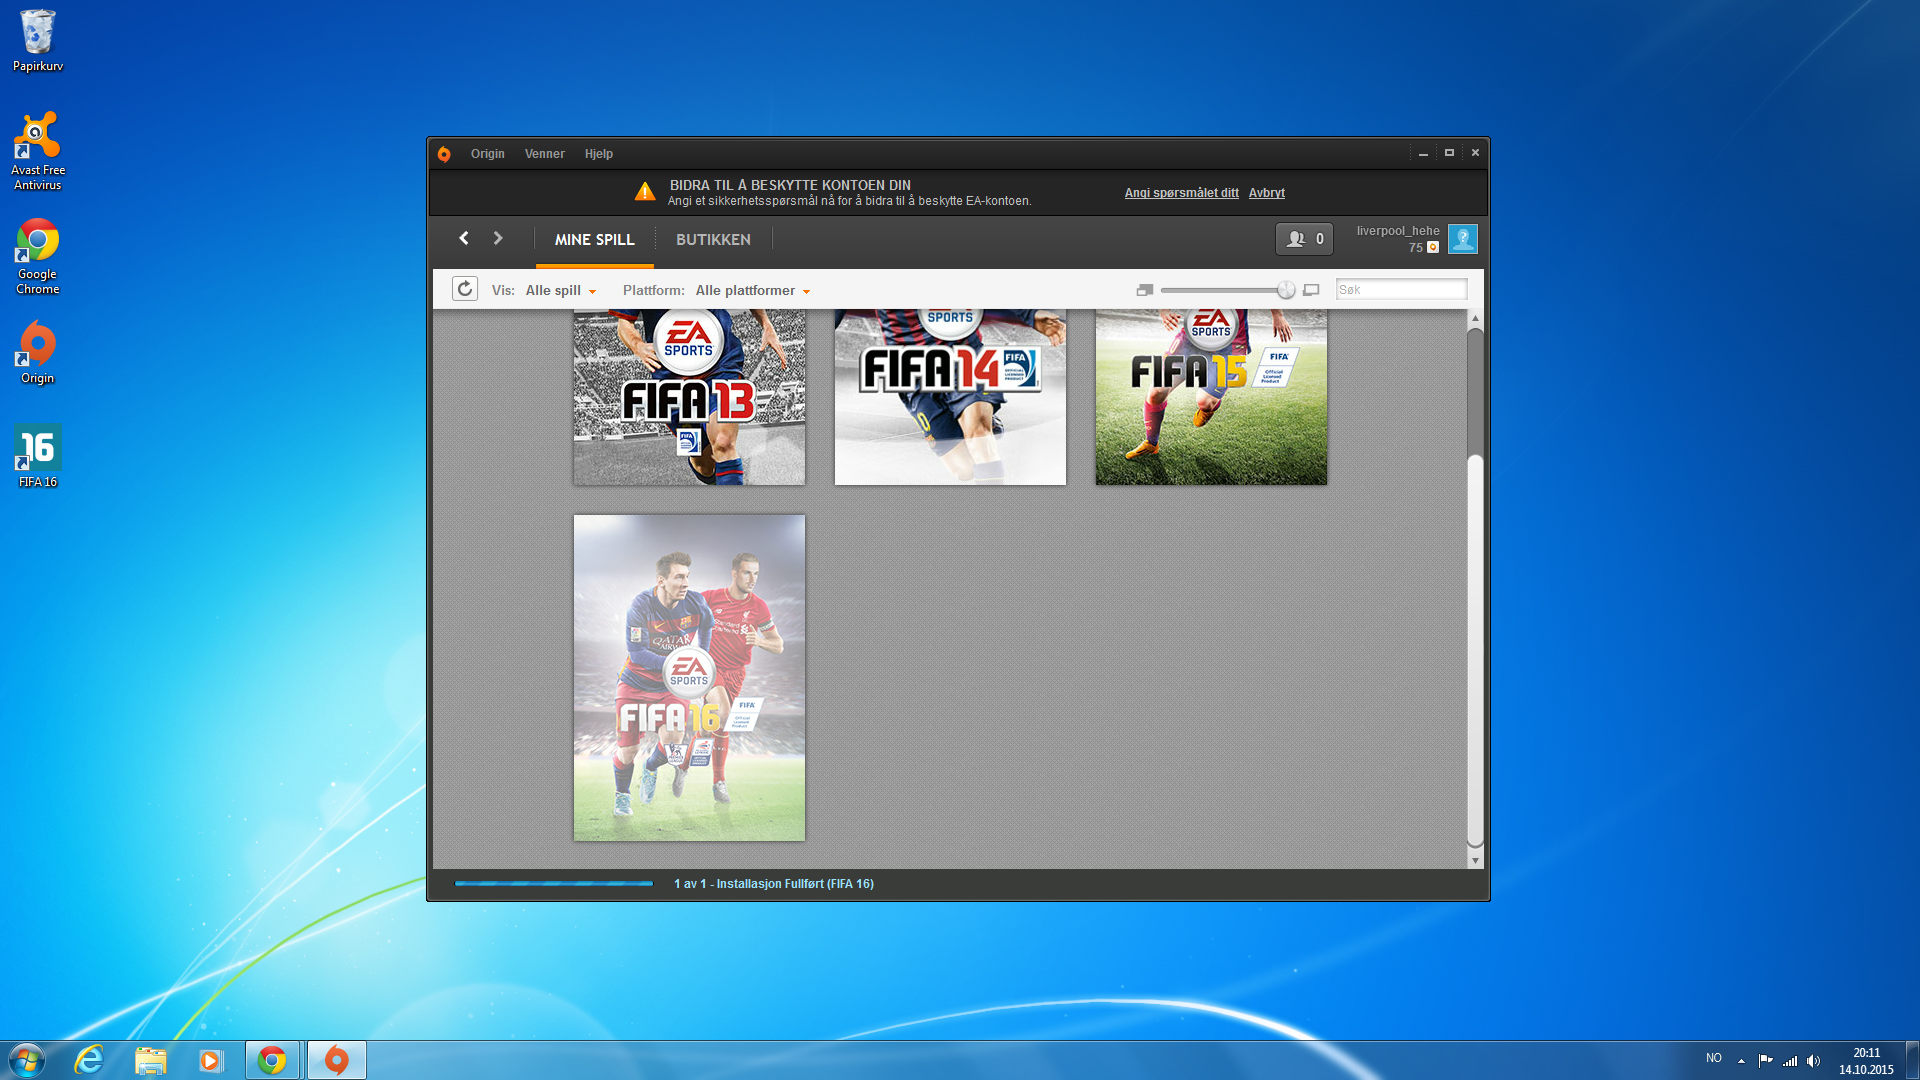The image size is (1920, 1080).
Task: Click the tile size slider handle
Action: click(1286, 290)
